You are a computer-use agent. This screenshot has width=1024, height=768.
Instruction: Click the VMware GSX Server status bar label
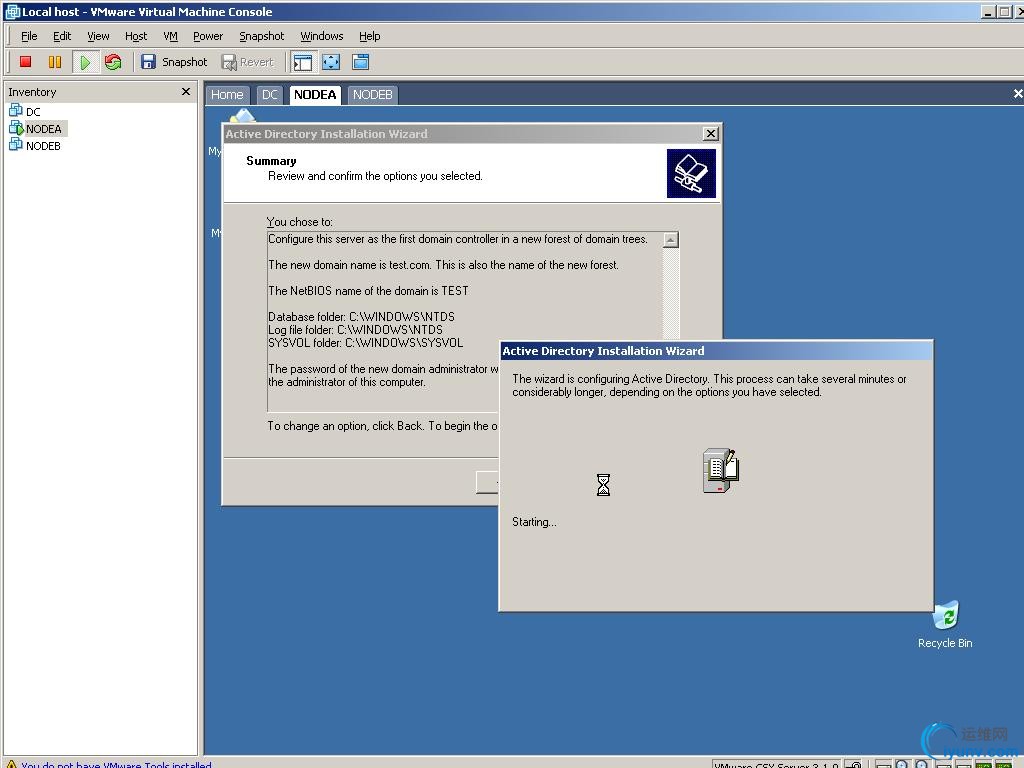click(x=776, y=764)
